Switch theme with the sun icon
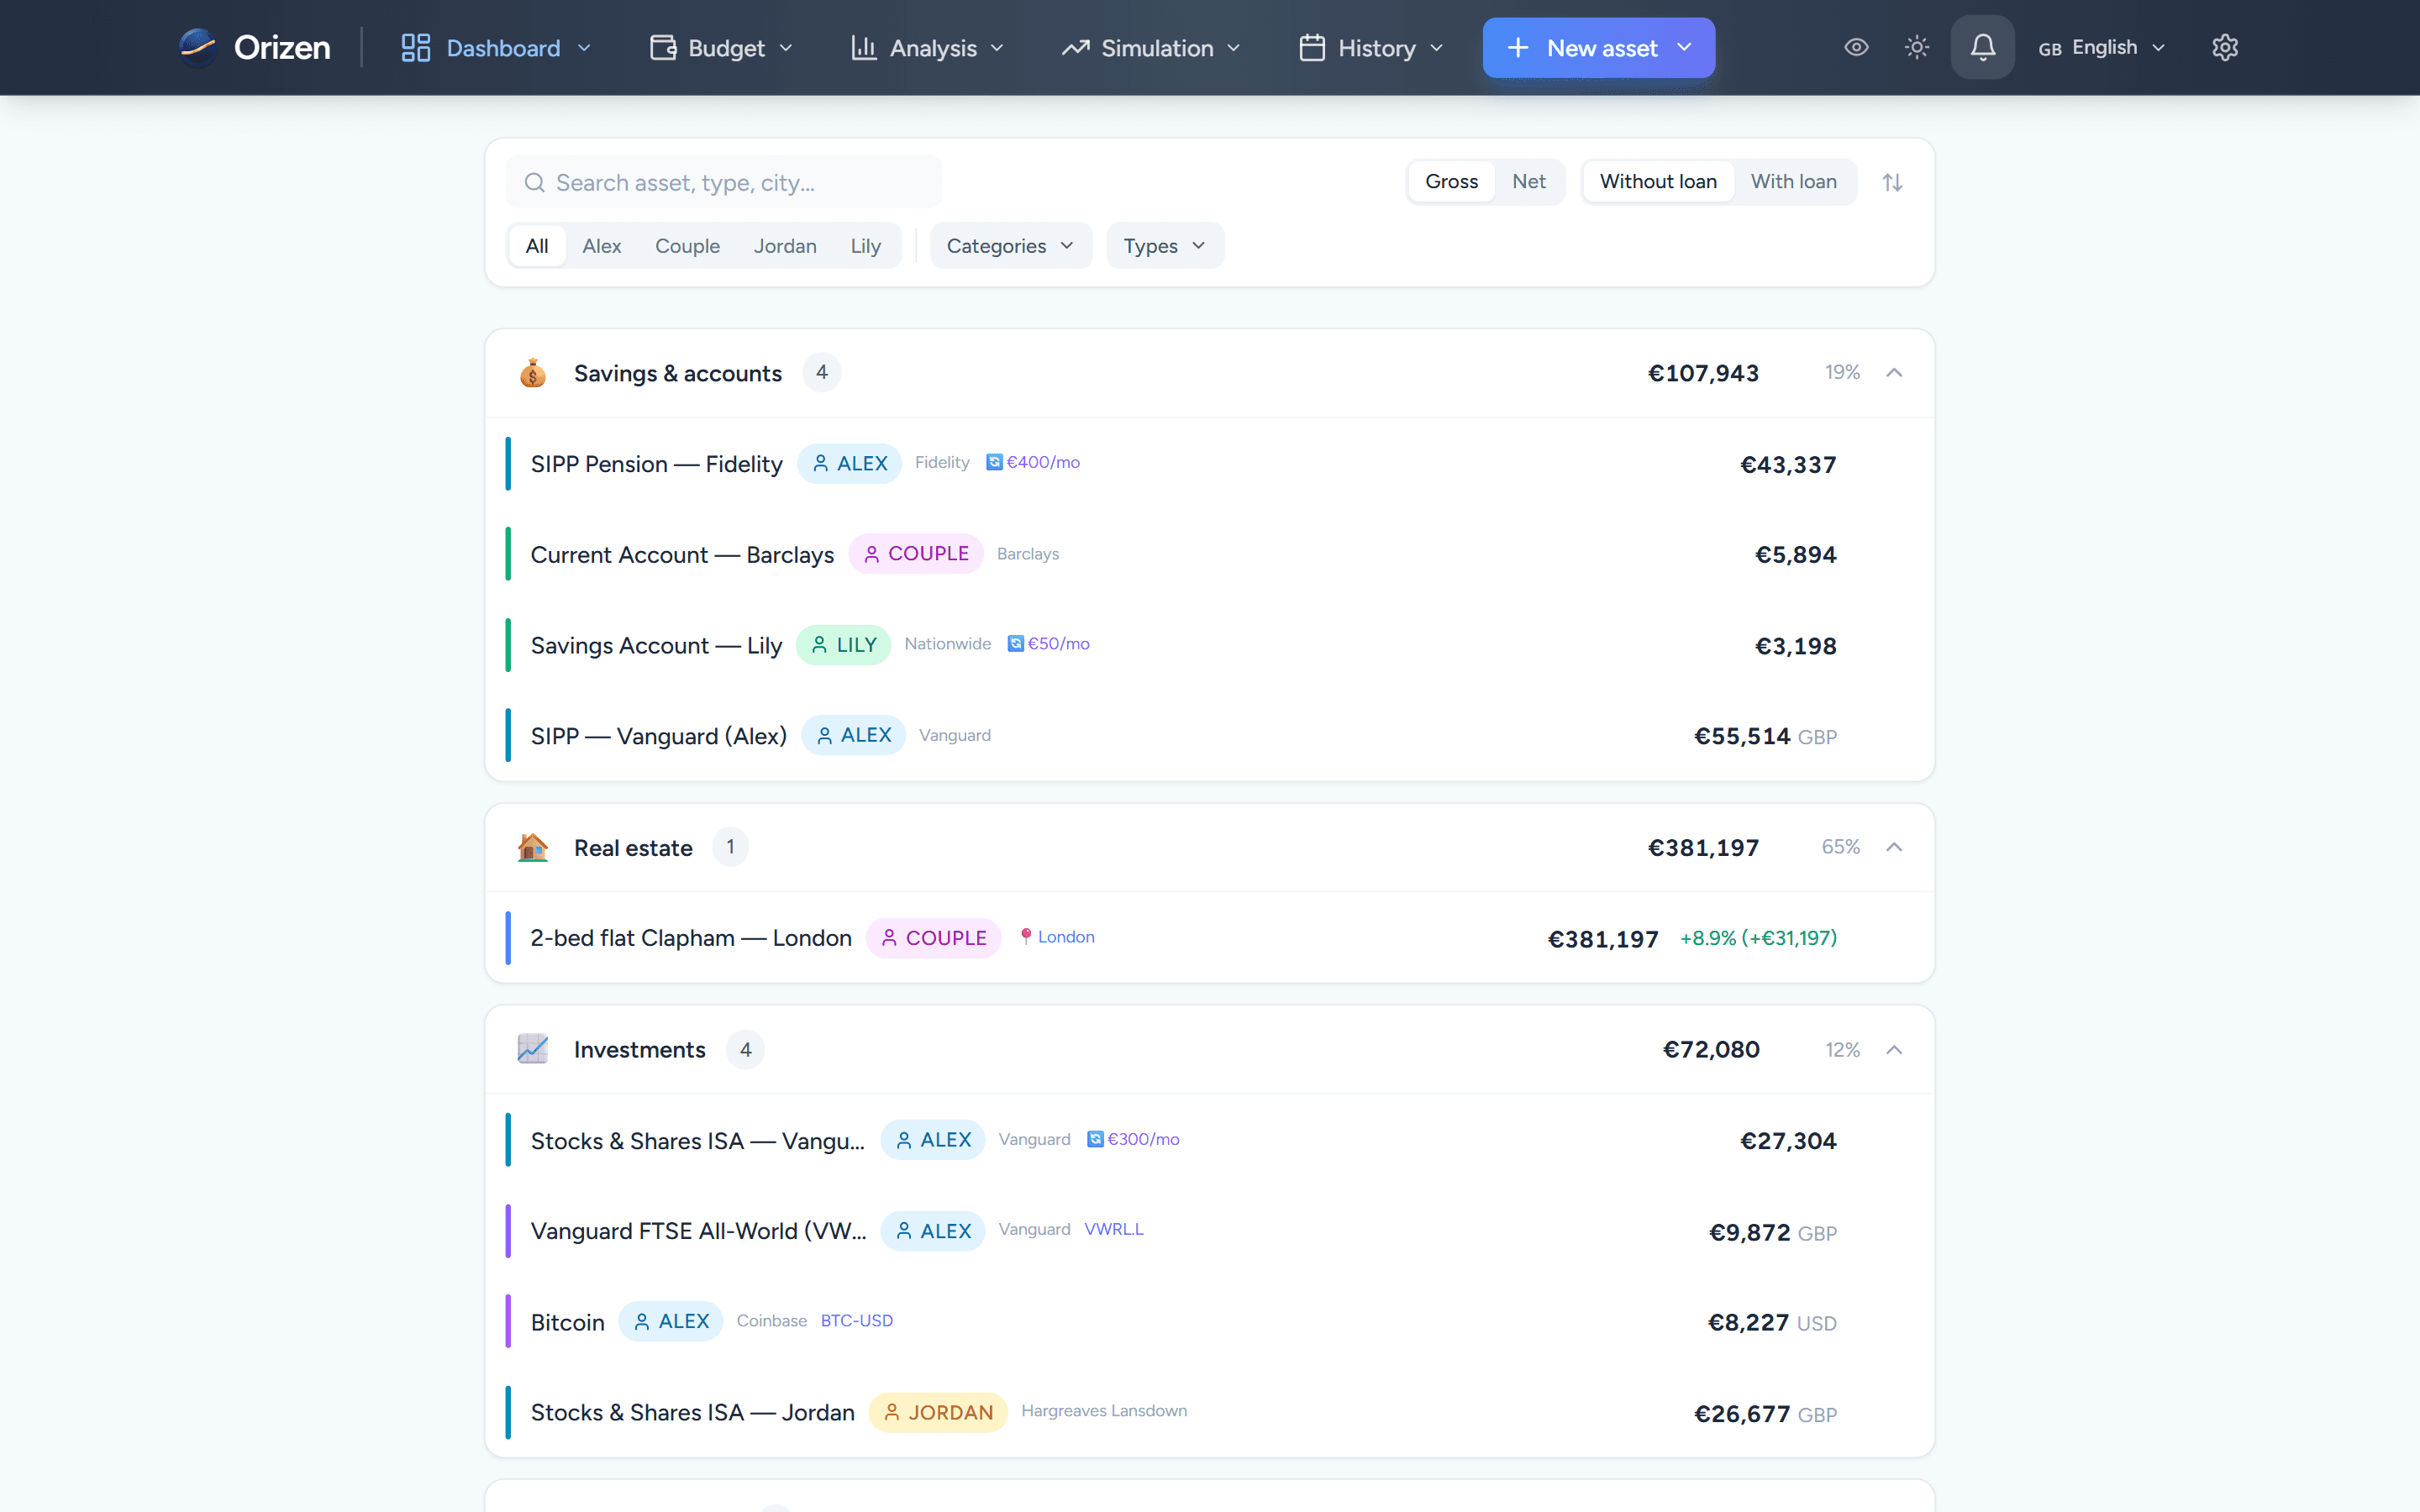 point(1916,47)
